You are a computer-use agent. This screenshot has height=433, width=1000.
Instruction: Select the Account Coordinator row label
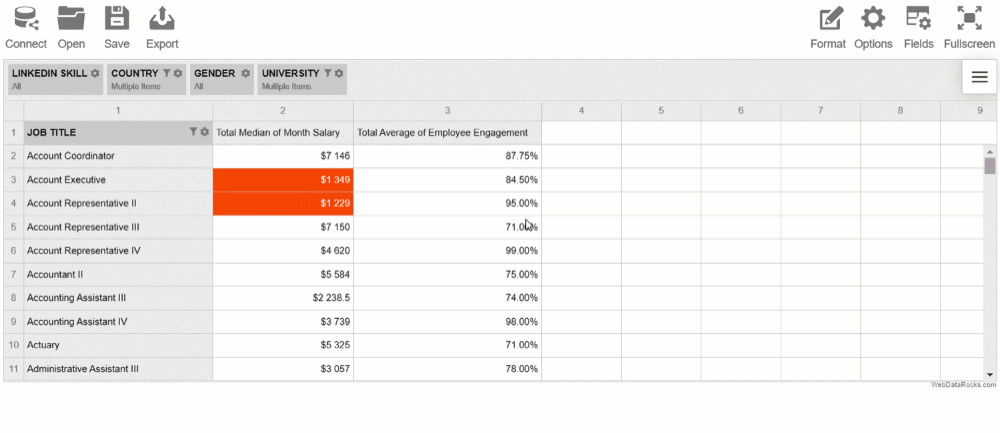[x=71, y=156]
